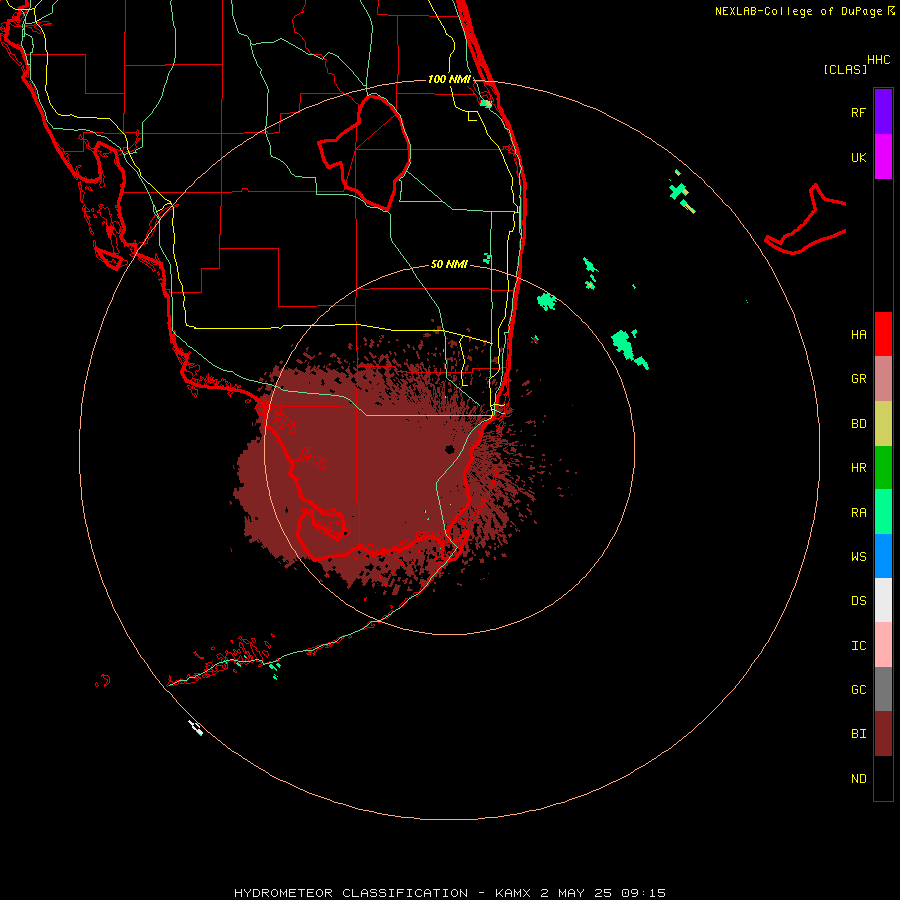Image resolution: width=900 pixels, height=900 pixels.
Task: Click the red HA legend color swatch
Action: (x=883, y=334)
